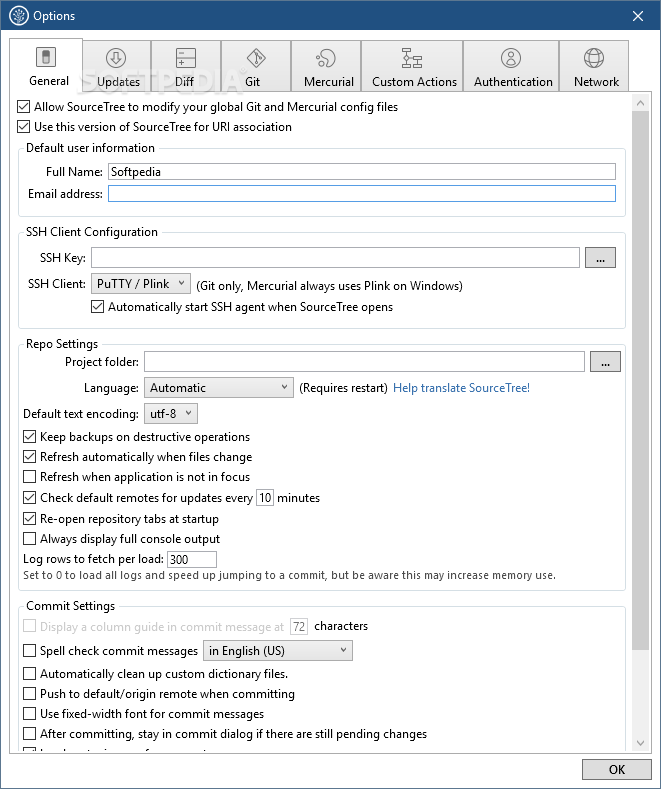Uncheck Keep backups on destructive operations

[30, 437]
